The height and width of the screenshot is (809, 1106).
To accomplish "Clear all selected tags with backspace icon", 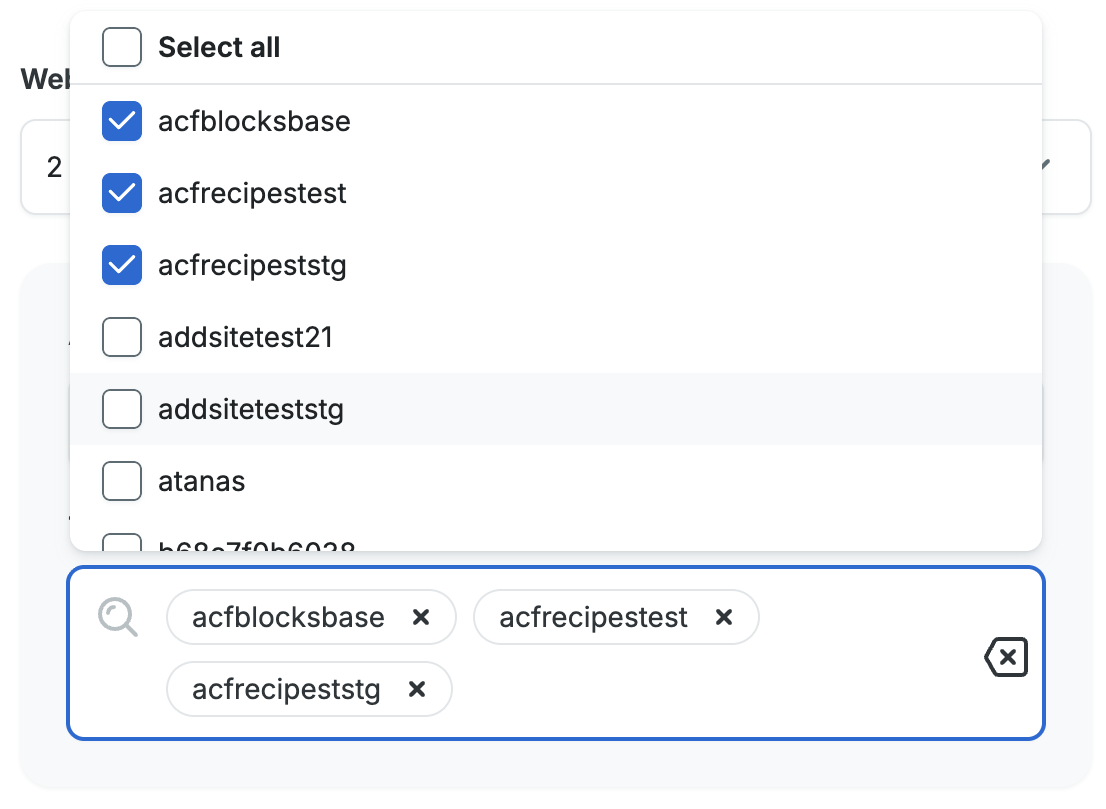I will coord(1006,658).
